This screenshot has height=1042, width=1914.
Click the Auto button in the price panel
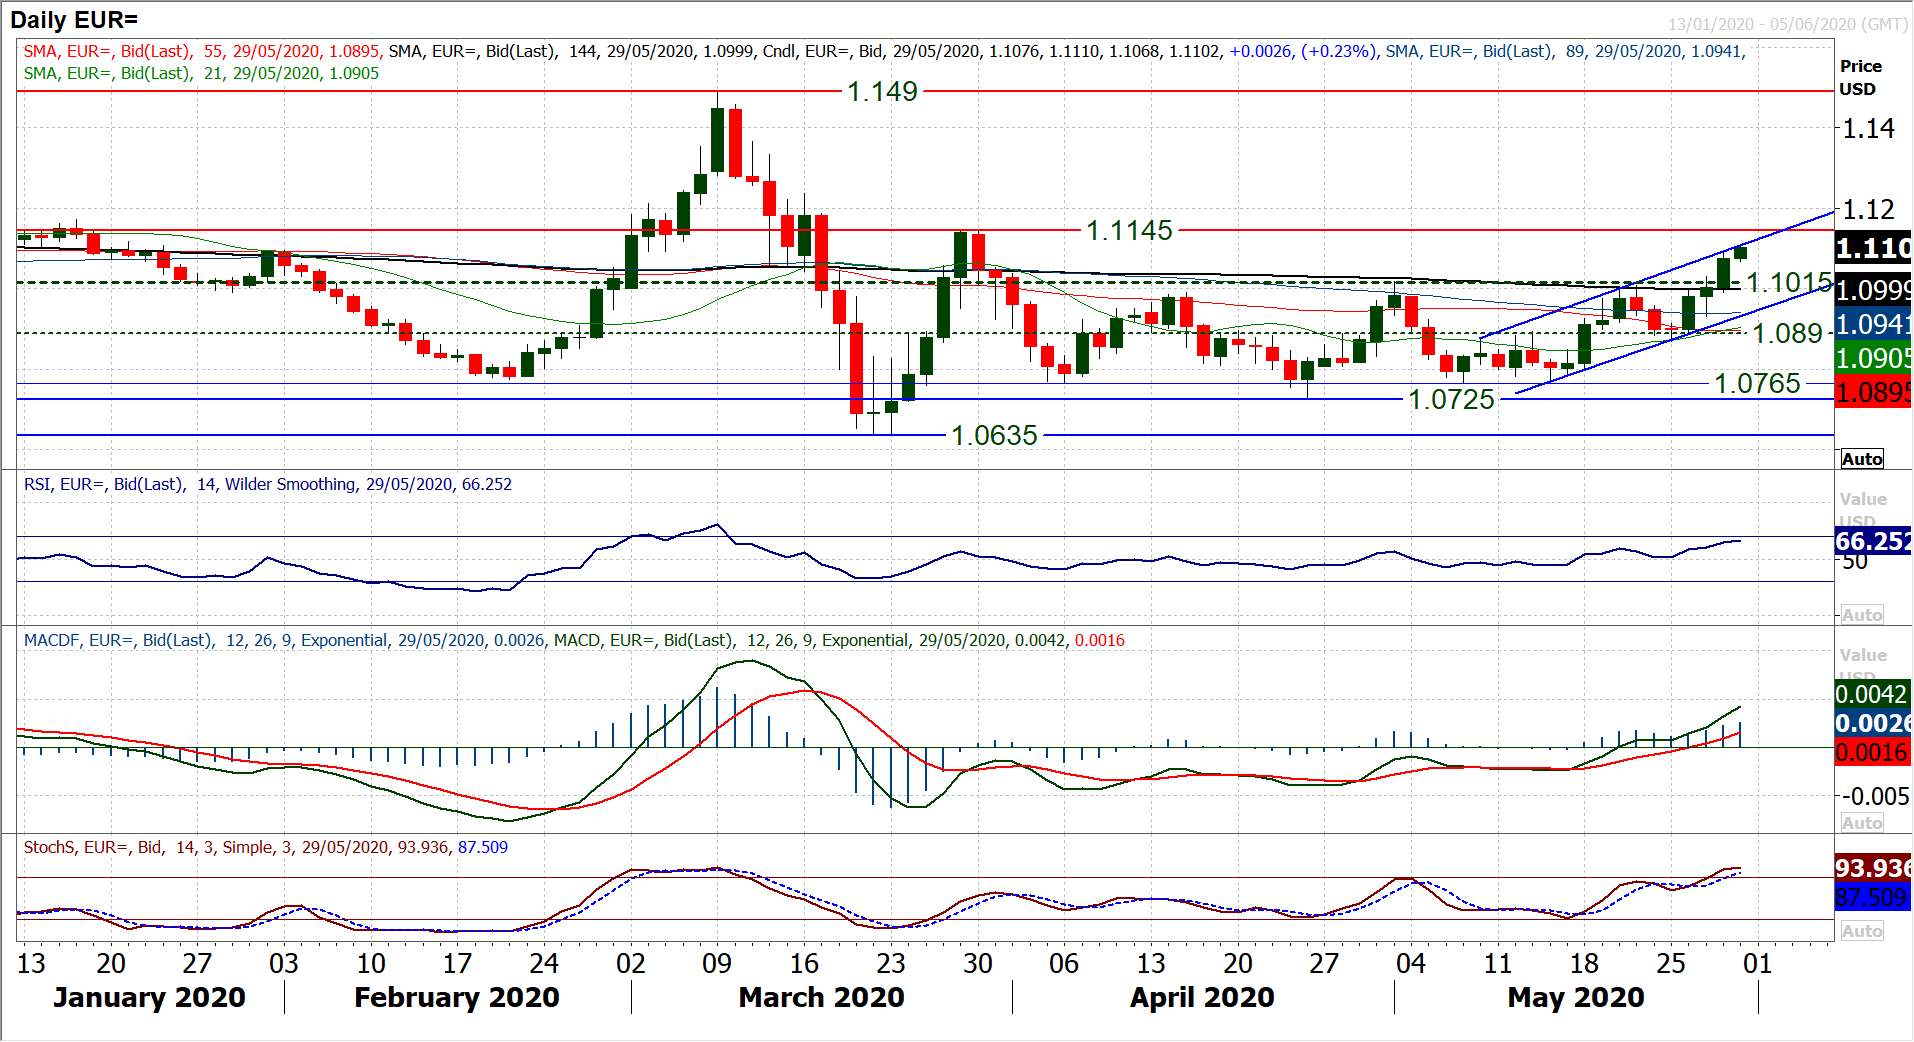[1861, 459]
